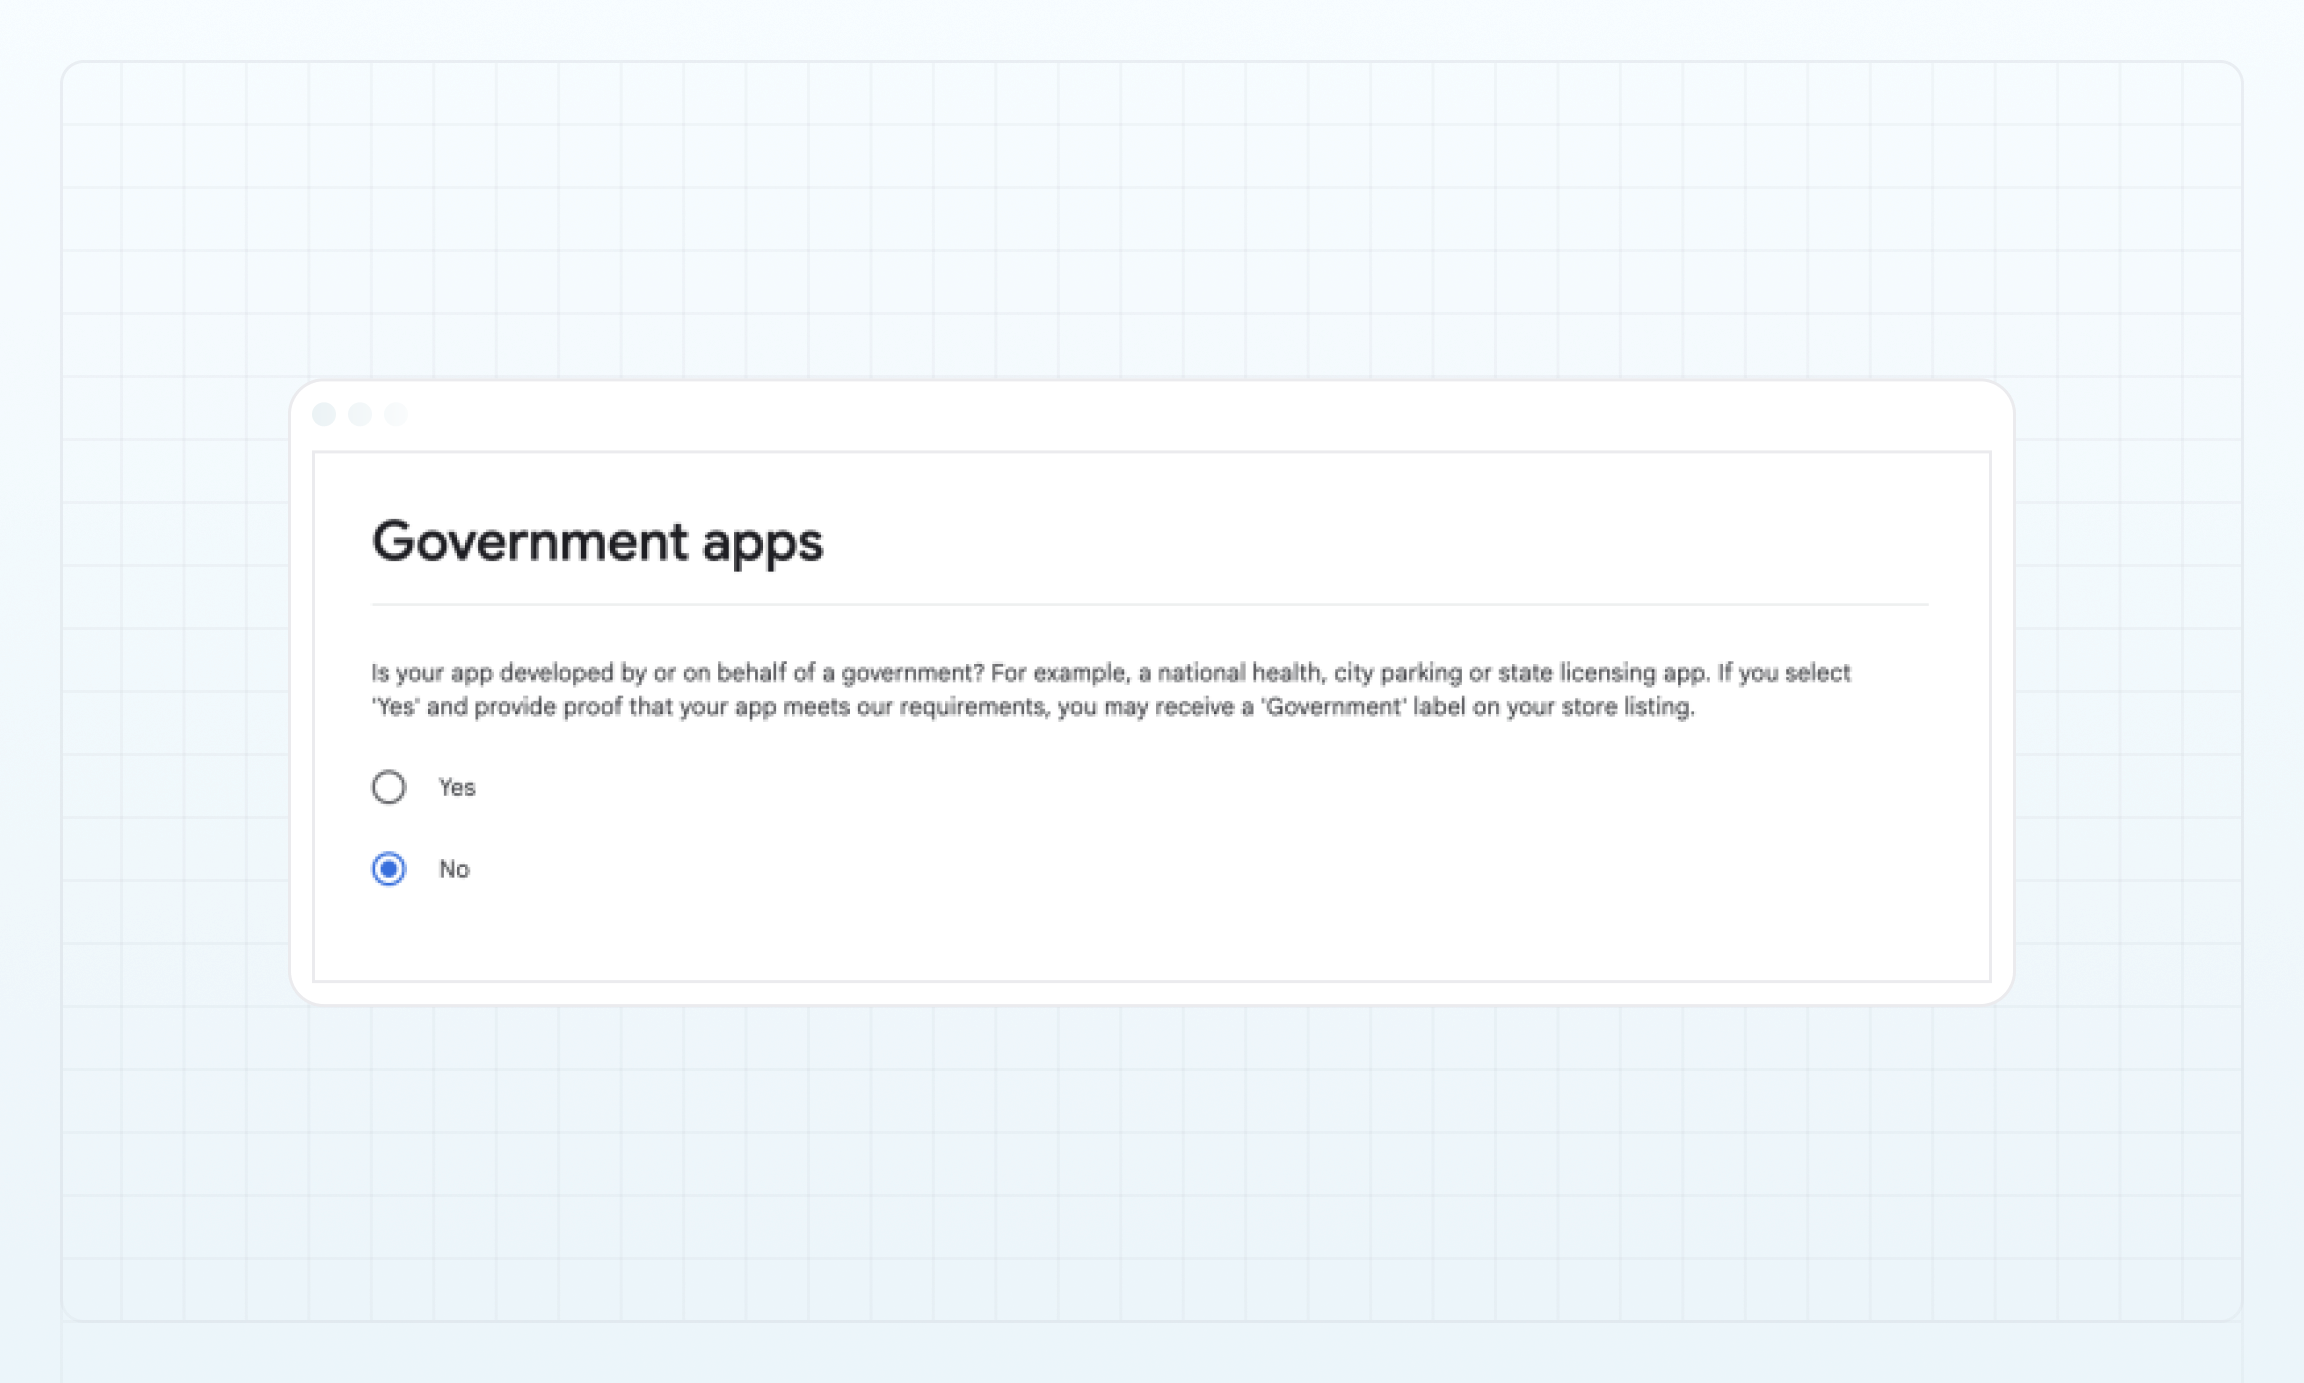Click the 'Yes' text label
The width and height of the screenshot is (2304, 1383).
[x=456, y=787]
